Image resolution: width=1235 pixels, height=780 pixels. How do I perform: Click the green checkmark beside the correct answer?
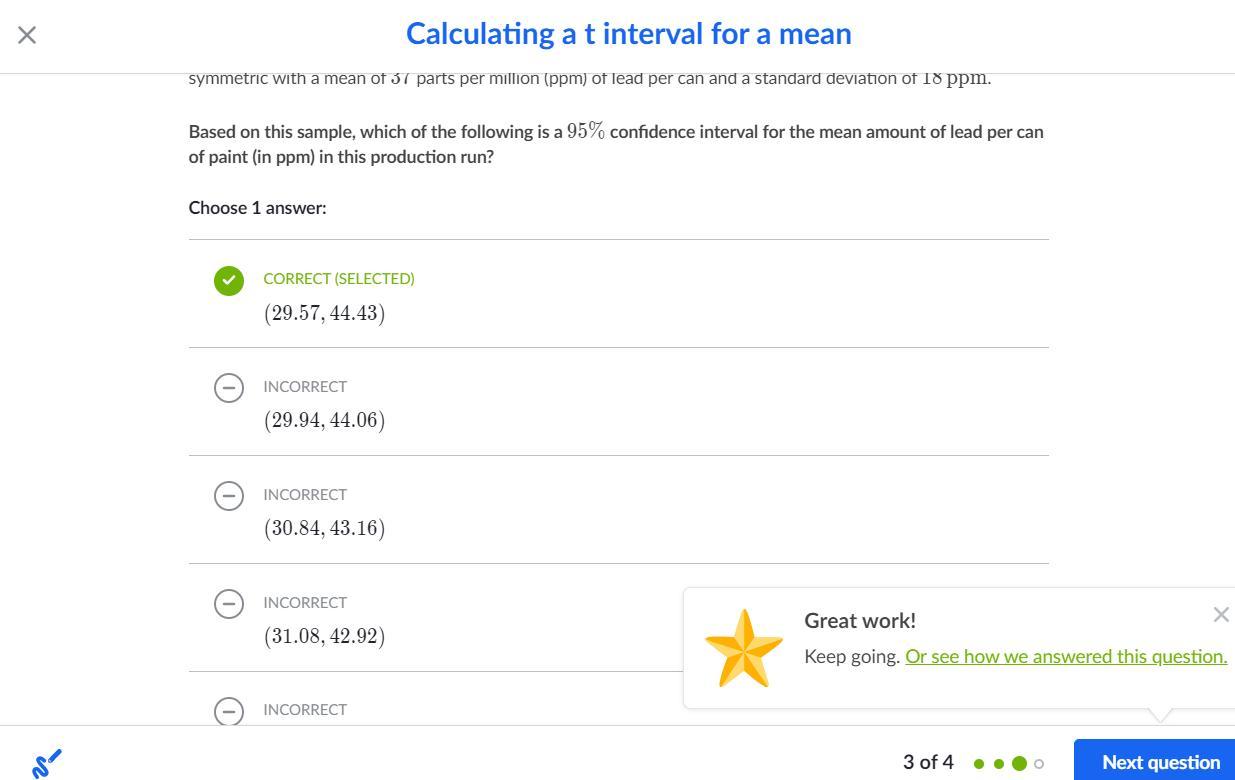229,281
